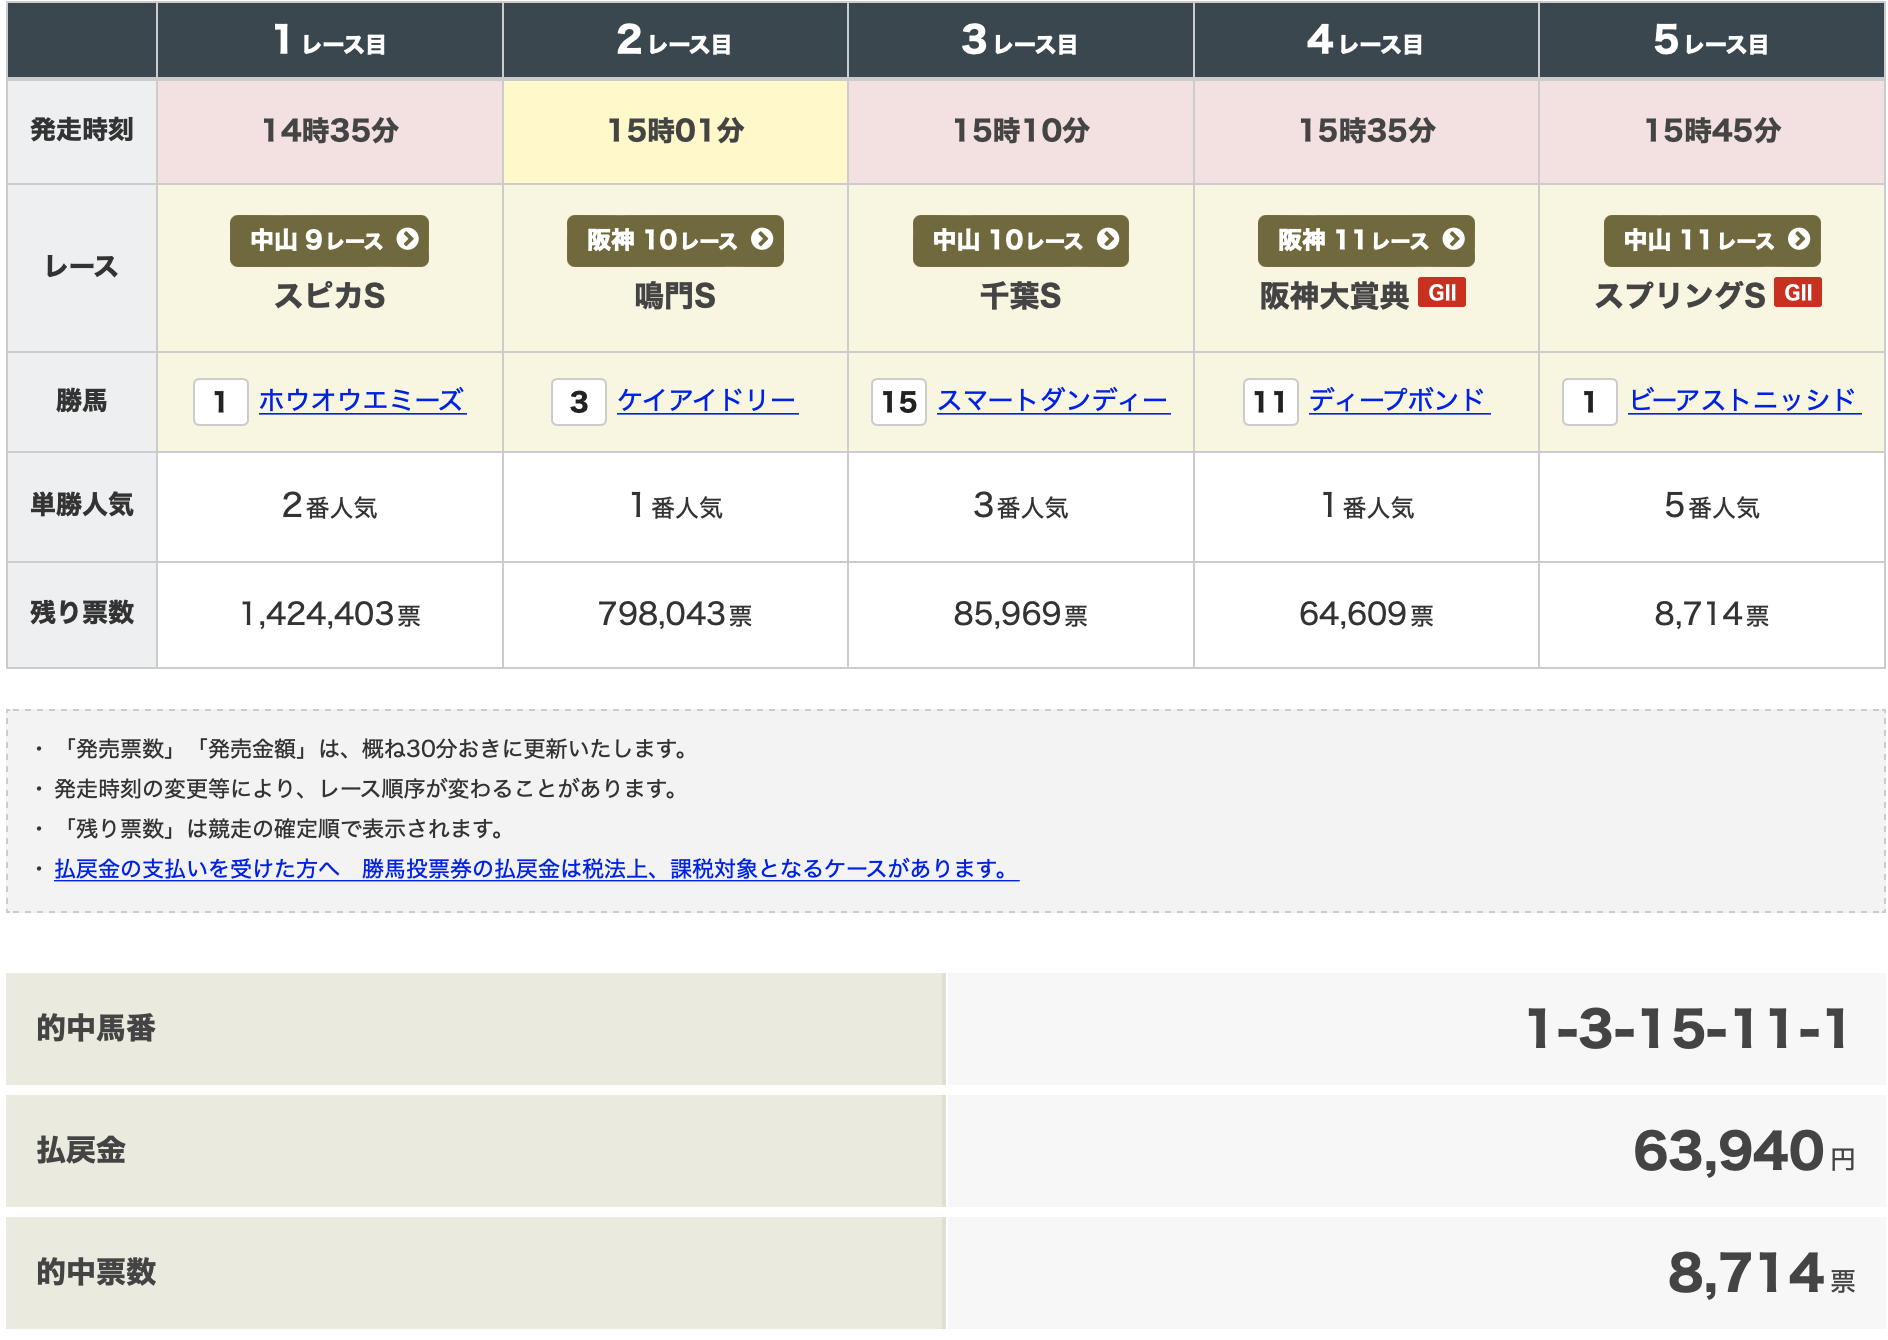Click the GII badge beside 阪神大賞典
Screen dimensions: 1888x1340
pos(1441,293)
